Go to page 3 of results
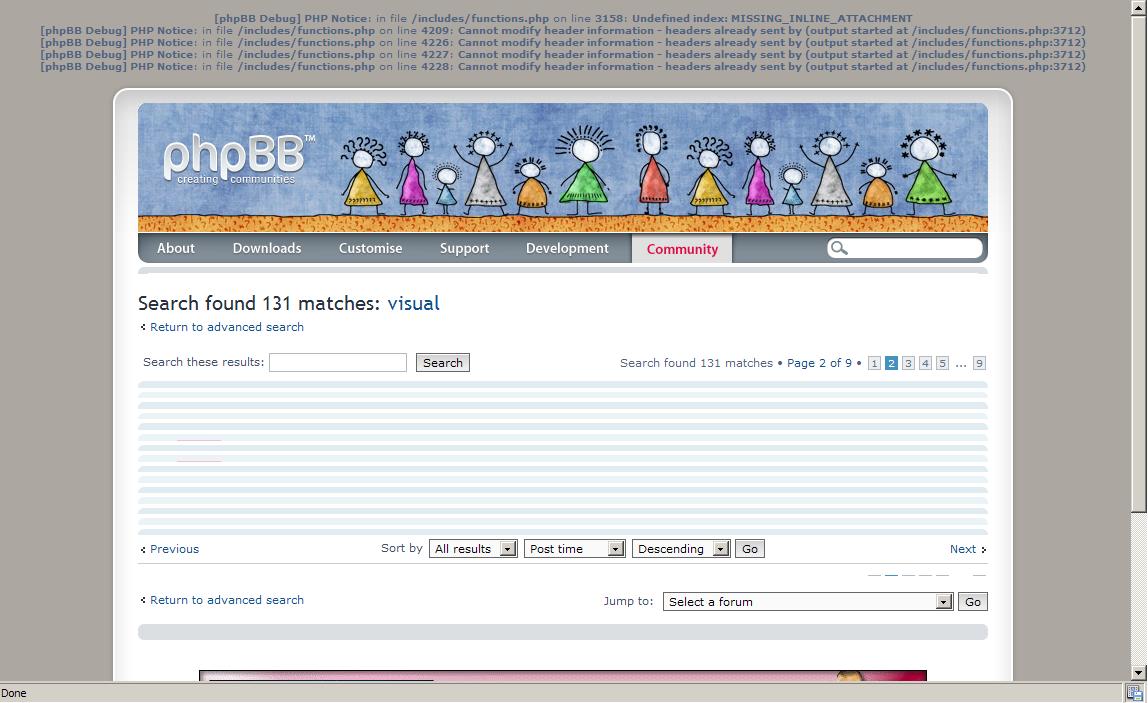The width and height of the screenshot is (1148, 703). point(908,363)
